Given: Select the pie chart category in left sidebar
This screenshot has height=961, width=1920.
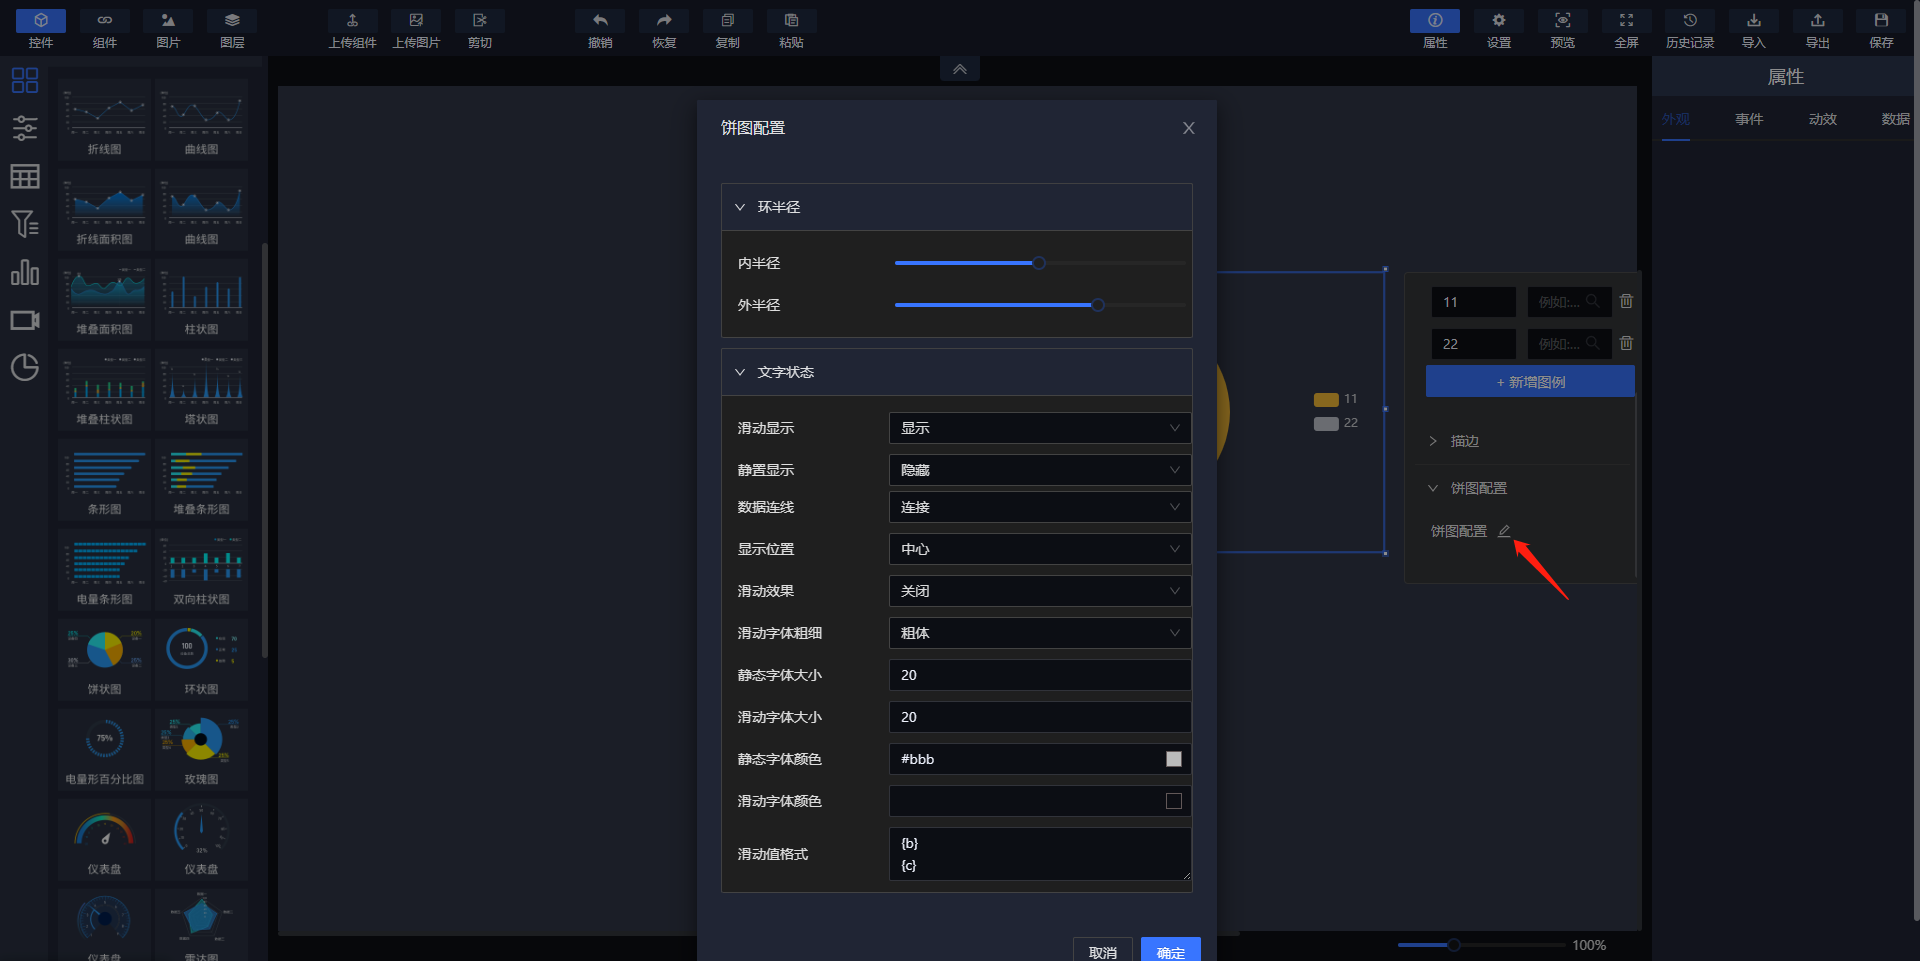Looking at the screenshot, I should (x=25, y=367).
